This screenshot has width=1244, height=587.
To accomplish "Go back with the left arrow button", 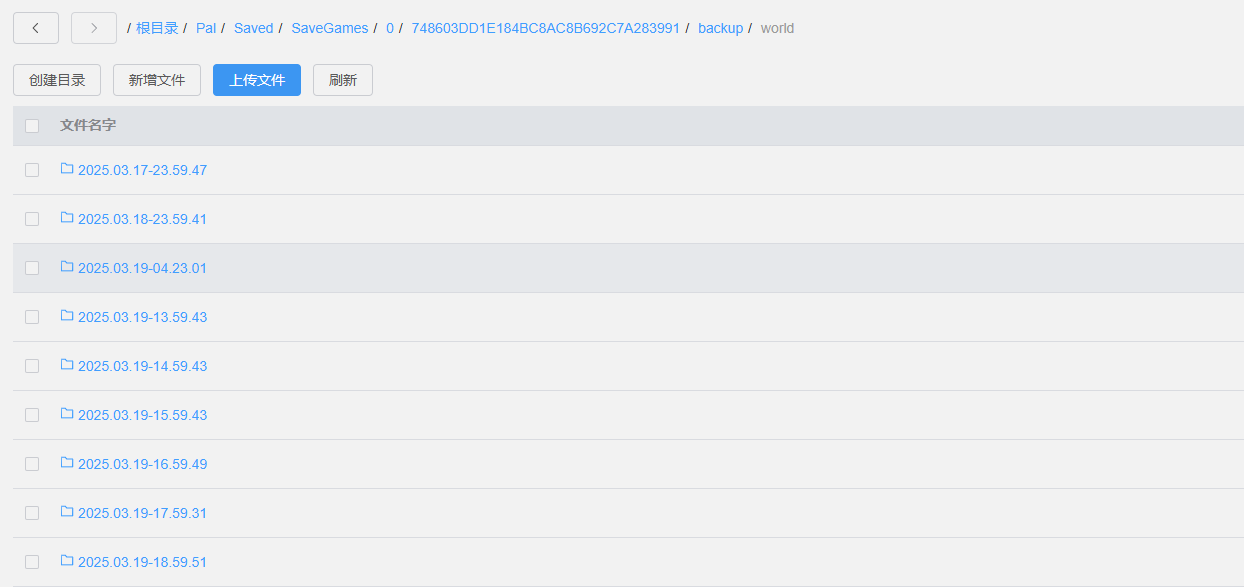I will pyautogui.click(x=36, y=28).
